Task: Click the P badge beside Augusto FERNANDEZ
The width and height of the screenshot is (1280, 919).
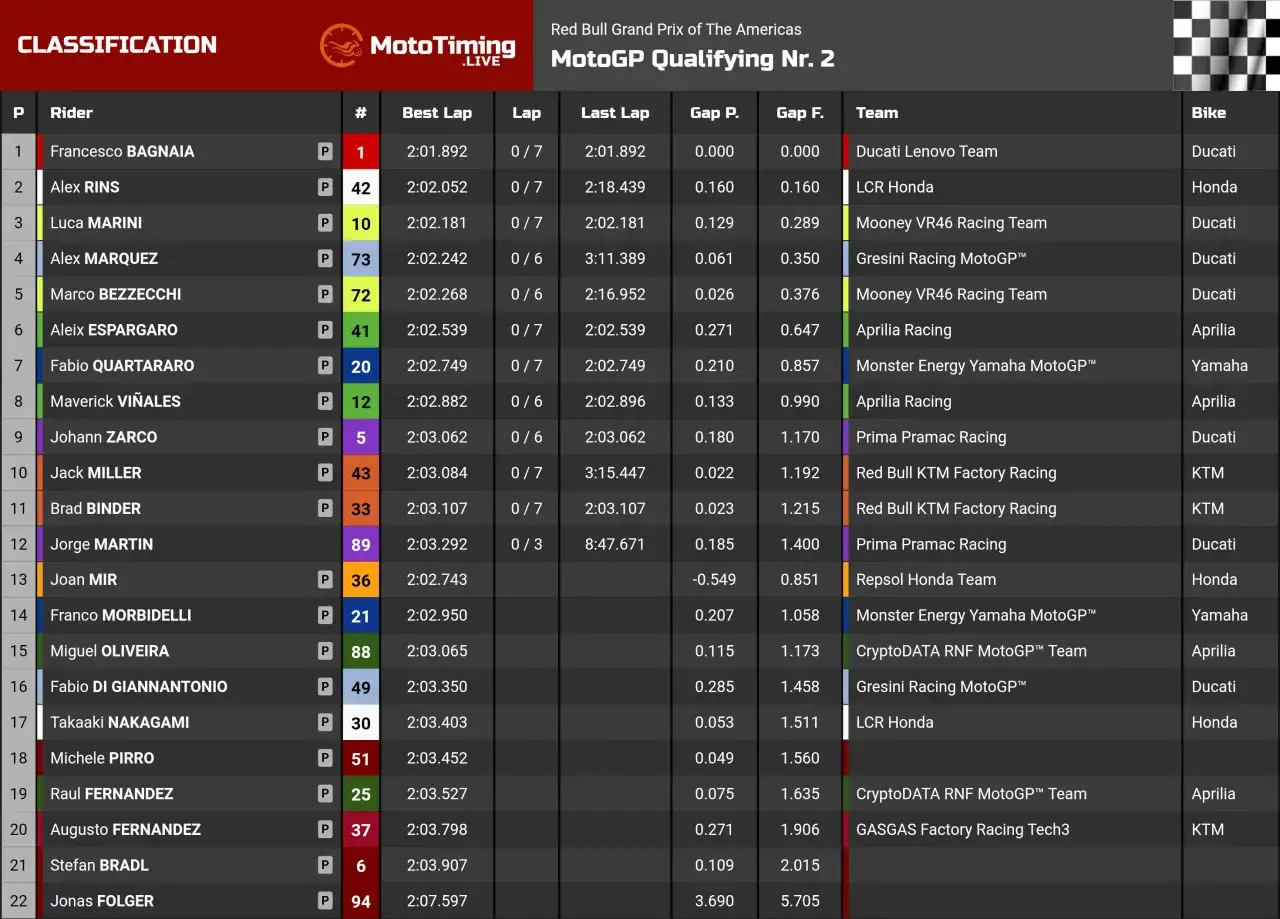Action: (325, 829)
